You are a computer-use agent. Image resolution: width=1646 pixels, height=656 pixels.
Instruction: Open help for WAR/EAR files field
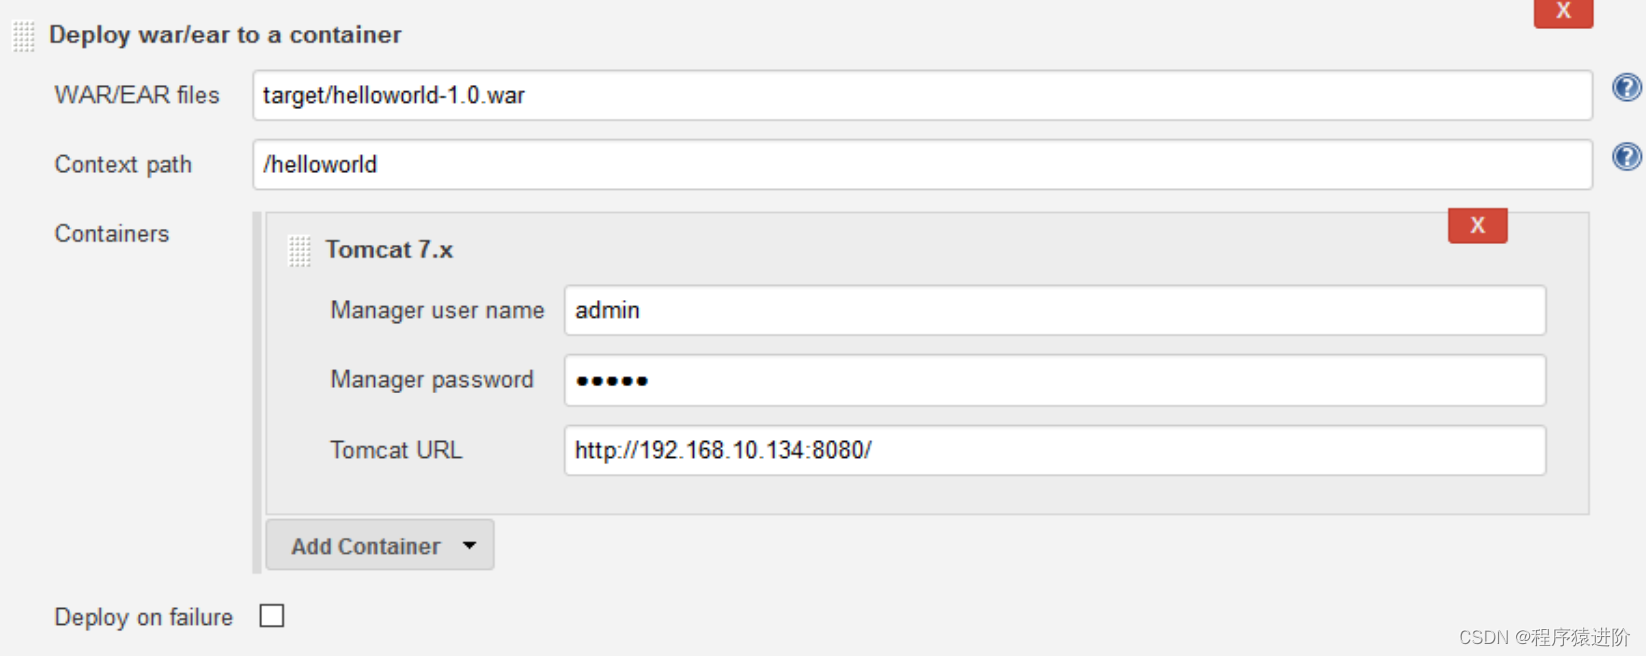(1626, 88)
